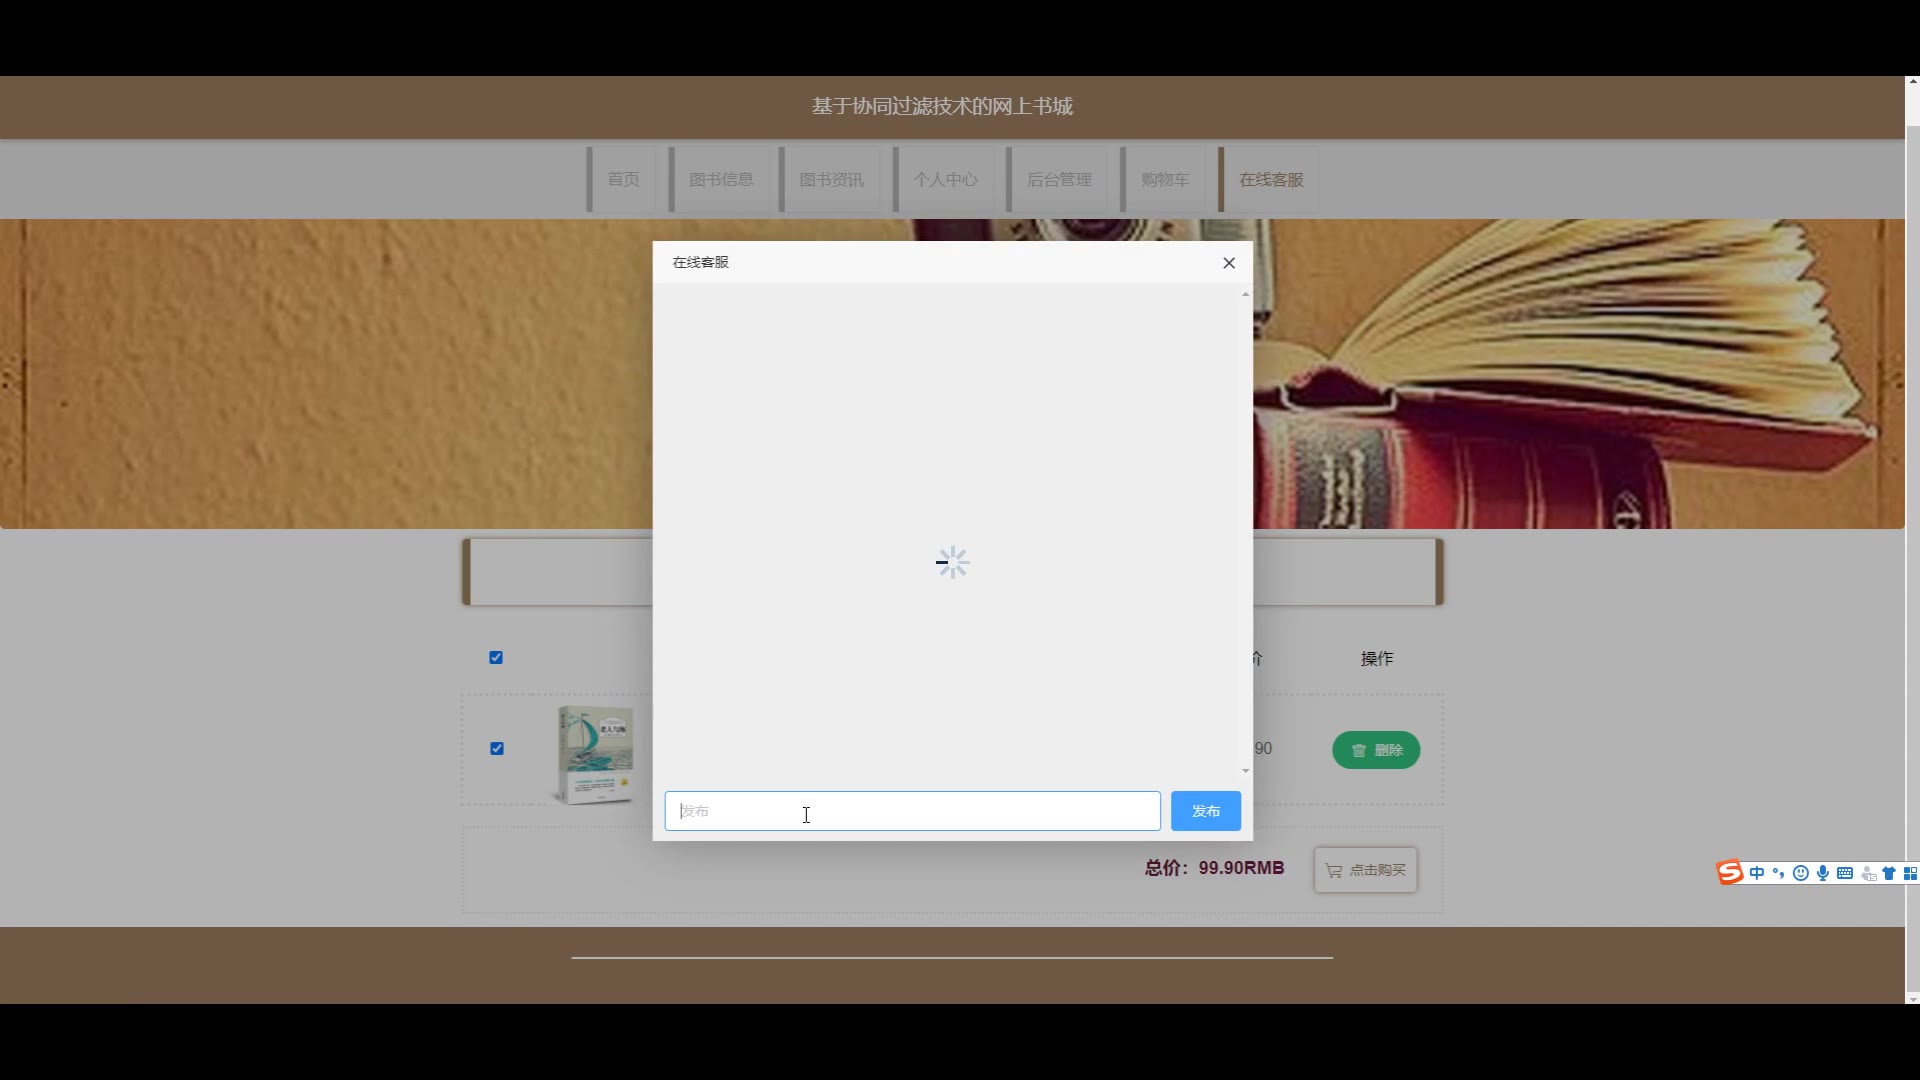Click the chat window scroll-down arrow
Screen dimensions: 1920x1080
1245,770
